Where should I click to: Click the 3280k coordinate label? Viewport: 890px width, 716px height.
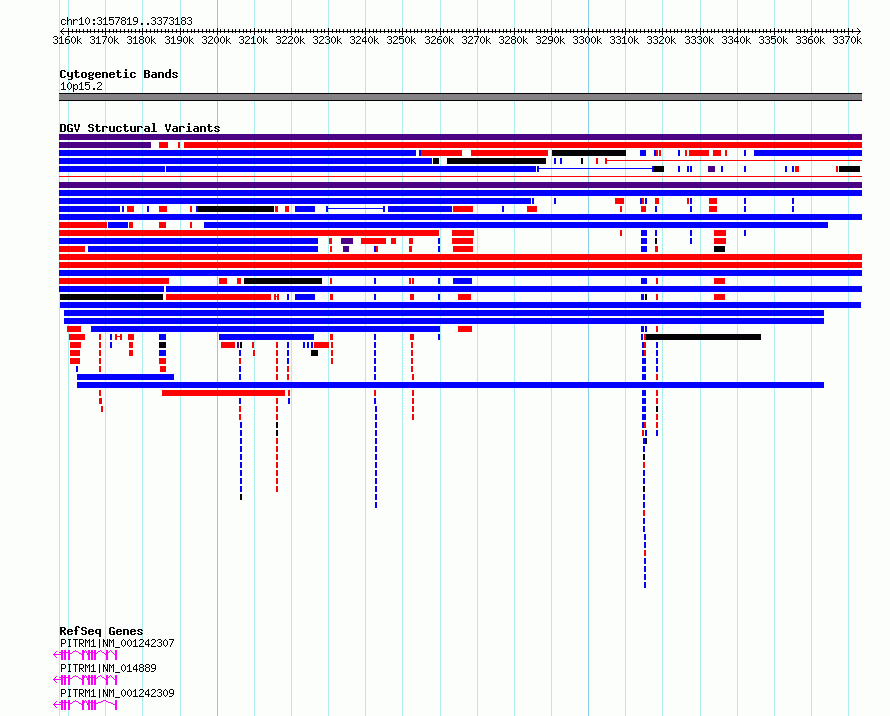[513, 40]
